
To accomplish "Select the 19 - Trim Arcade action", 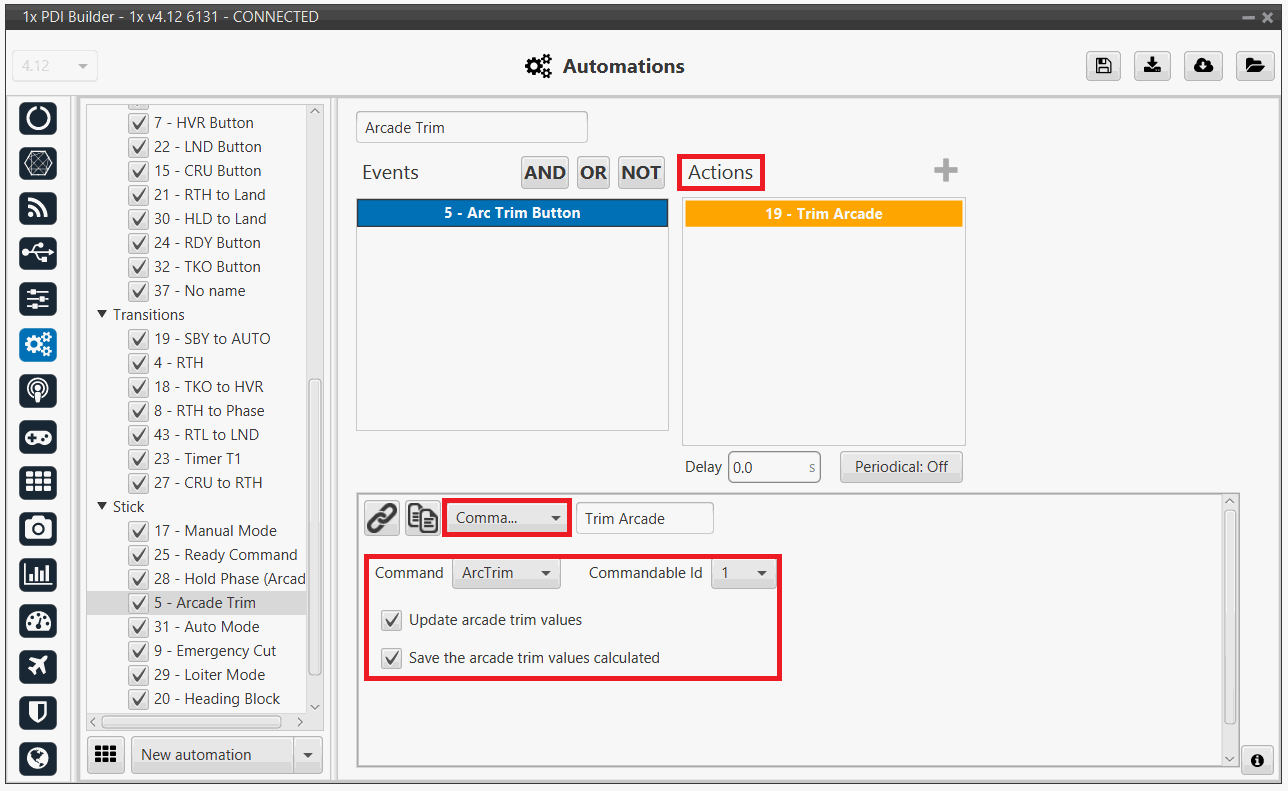I will (823, 214).
